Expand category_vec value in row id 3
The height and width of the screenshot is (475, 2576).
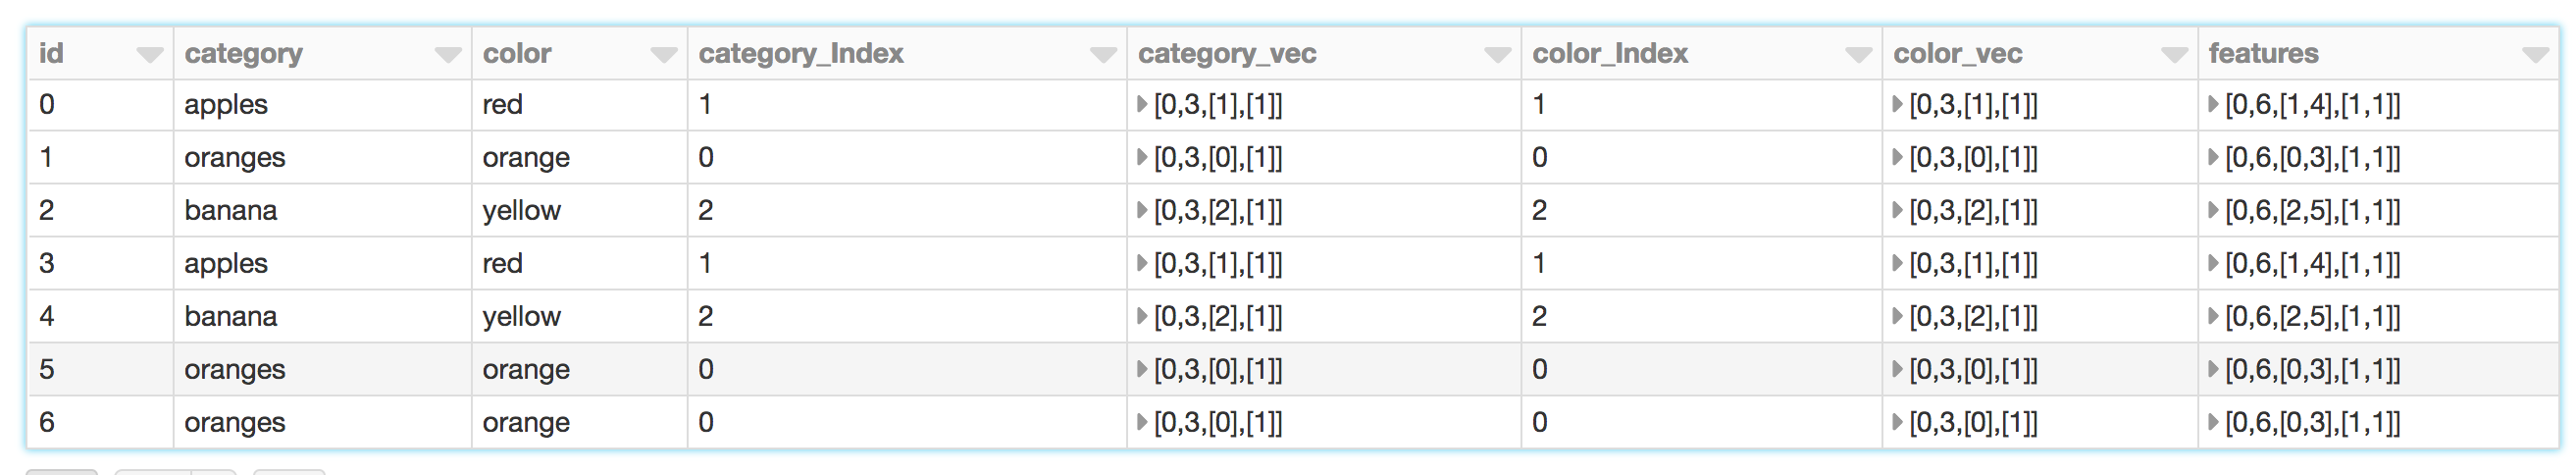[1142, 263]
